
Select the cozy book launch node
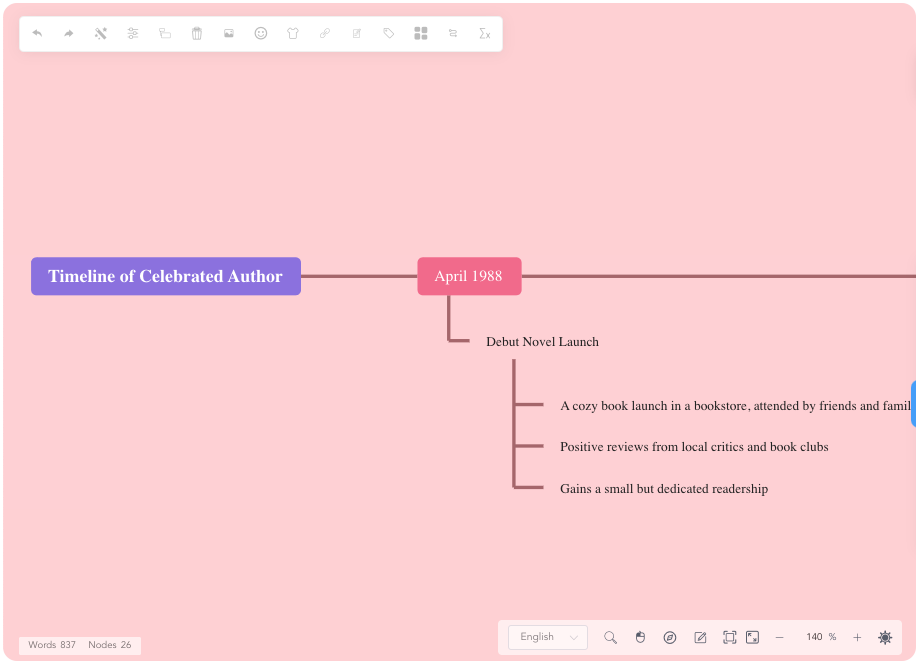pyautogui.click(x=735, y=406)
